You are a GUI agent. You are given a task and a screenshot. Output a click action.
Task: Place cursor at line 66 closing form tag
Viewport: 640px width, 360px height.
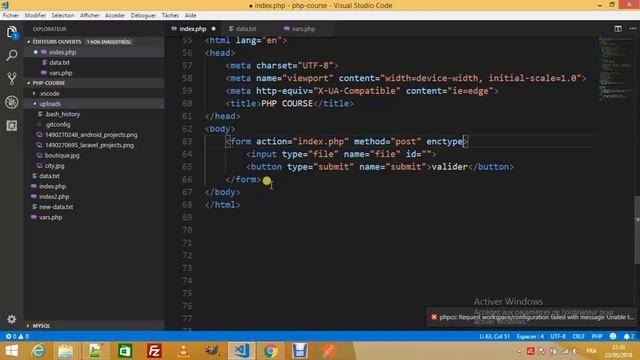click(x=243, y=180)
